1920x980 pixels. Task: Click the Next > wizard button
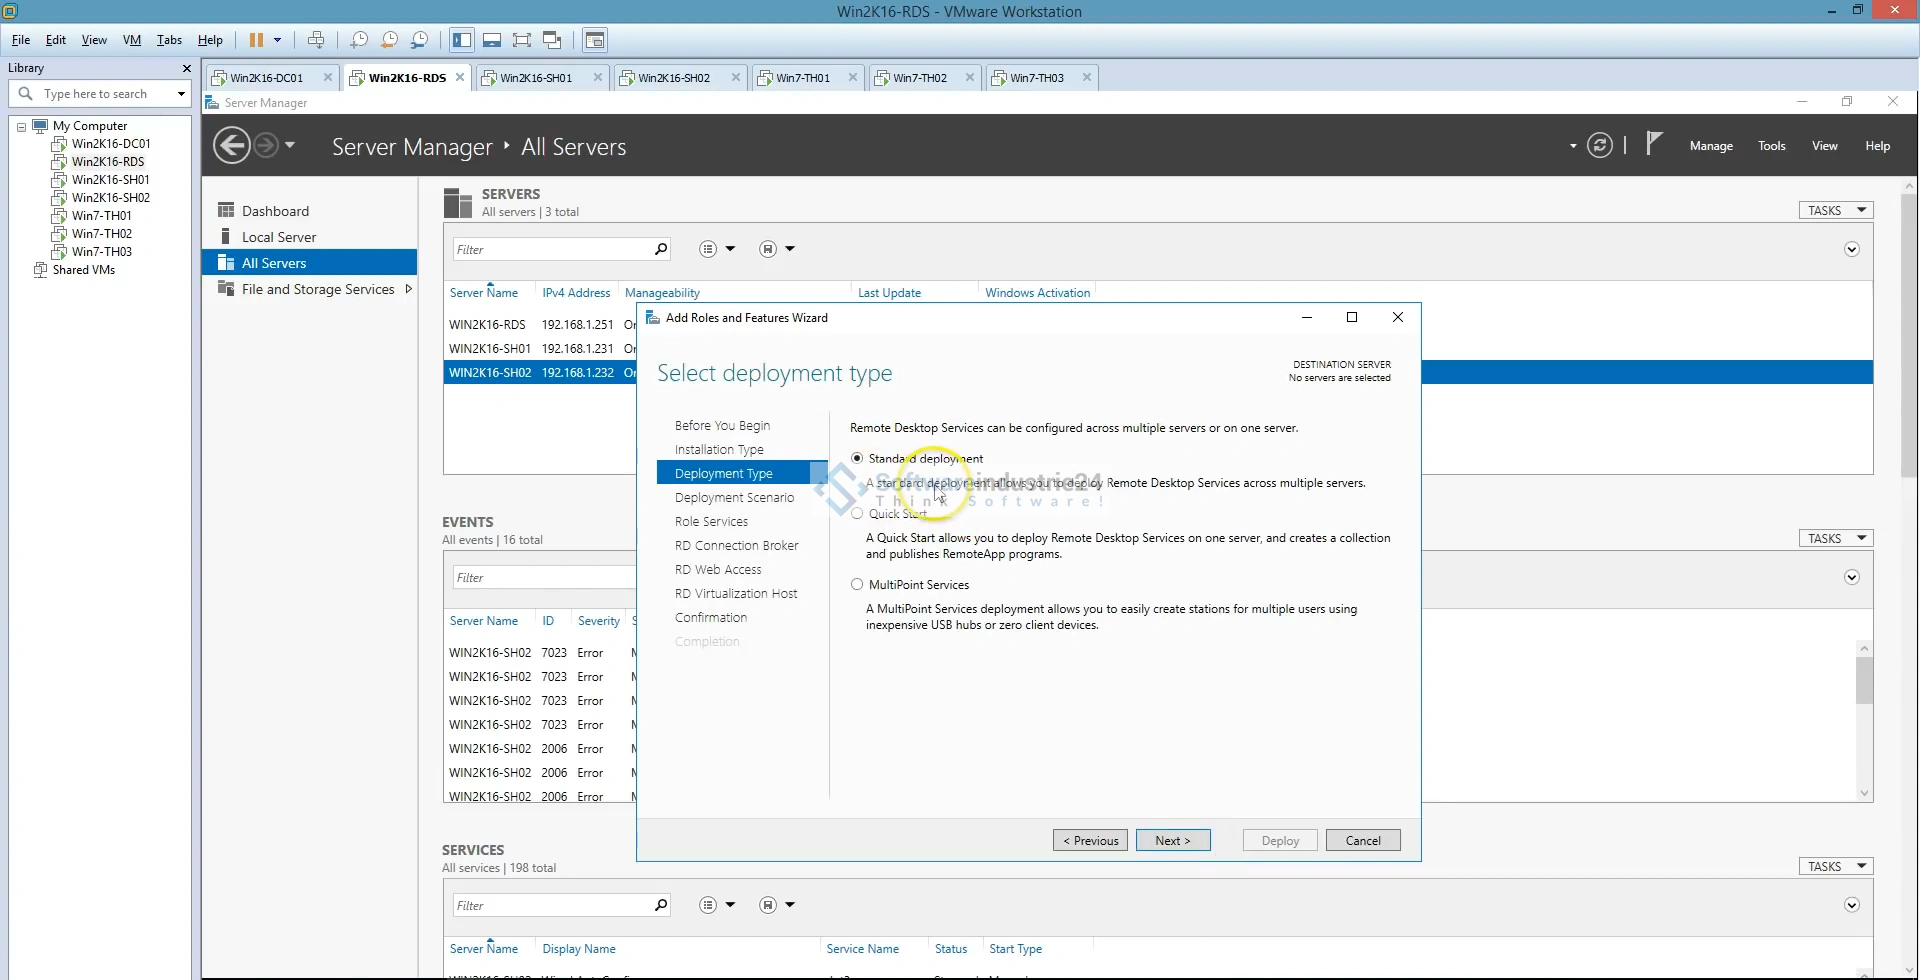coord(1172,841)
